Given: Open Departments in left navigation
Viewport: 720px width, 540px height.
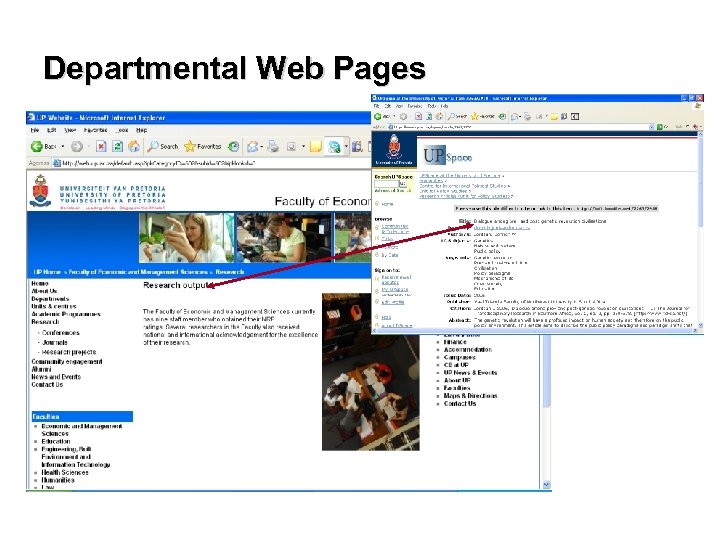Looking at the screenshot, I should coord(50,299).
